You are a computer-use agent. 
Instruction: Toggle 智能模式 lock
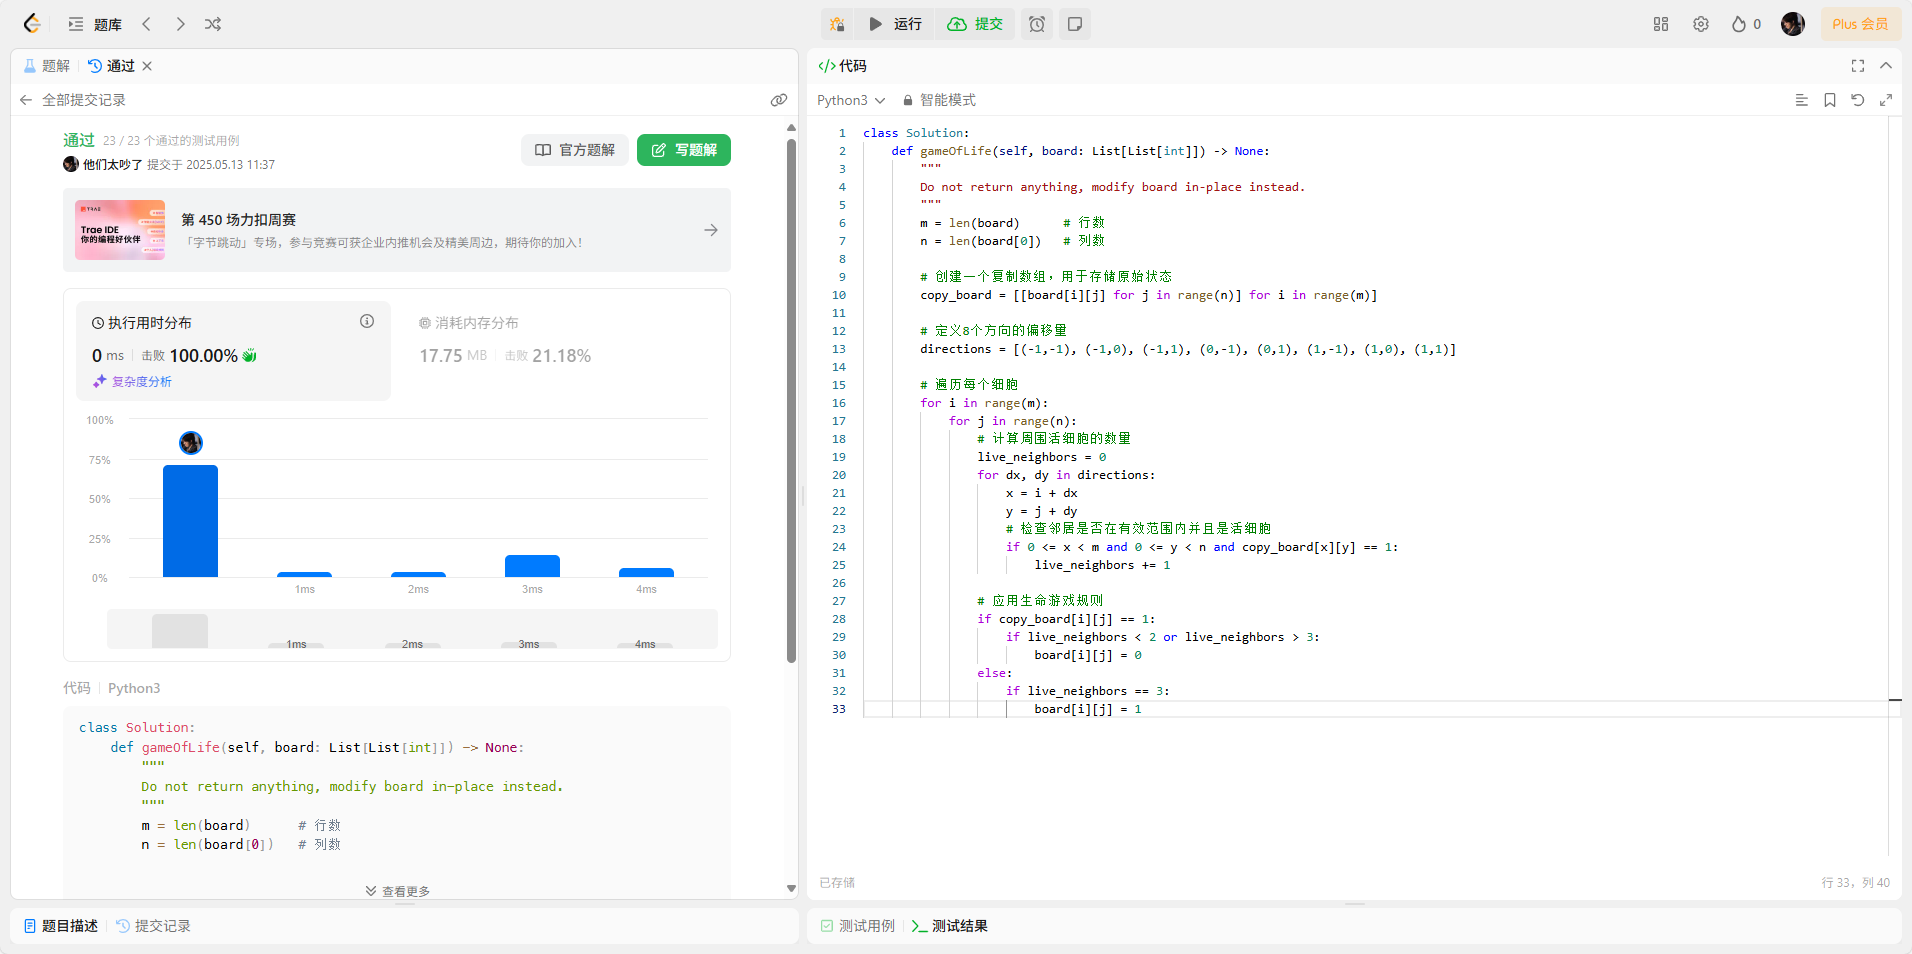pos(939,100)
